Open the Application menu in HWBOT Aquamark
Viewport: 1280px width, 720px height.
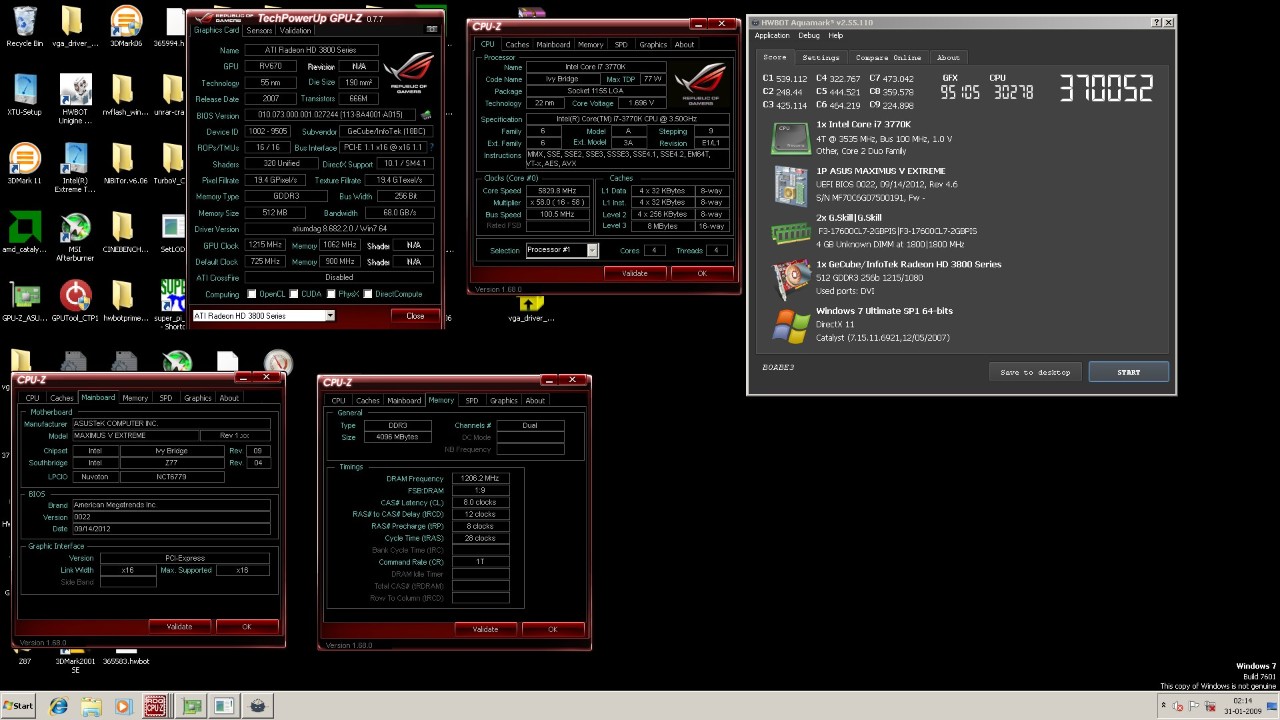click(772, 35)
